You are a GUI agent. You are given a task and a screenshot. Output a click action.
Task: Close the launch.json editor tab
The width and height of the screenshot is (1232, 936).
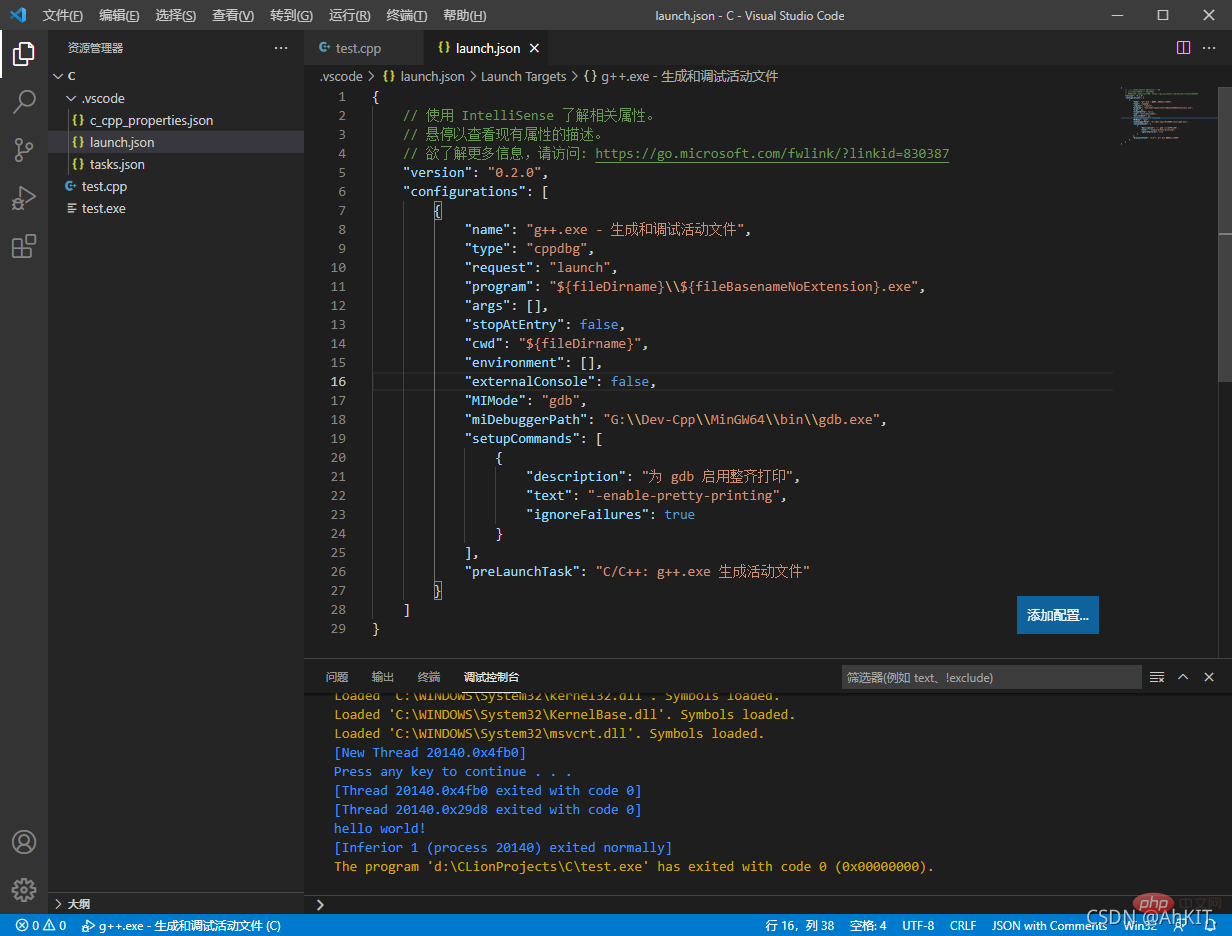pyautogui.click(x=534, y=48)
